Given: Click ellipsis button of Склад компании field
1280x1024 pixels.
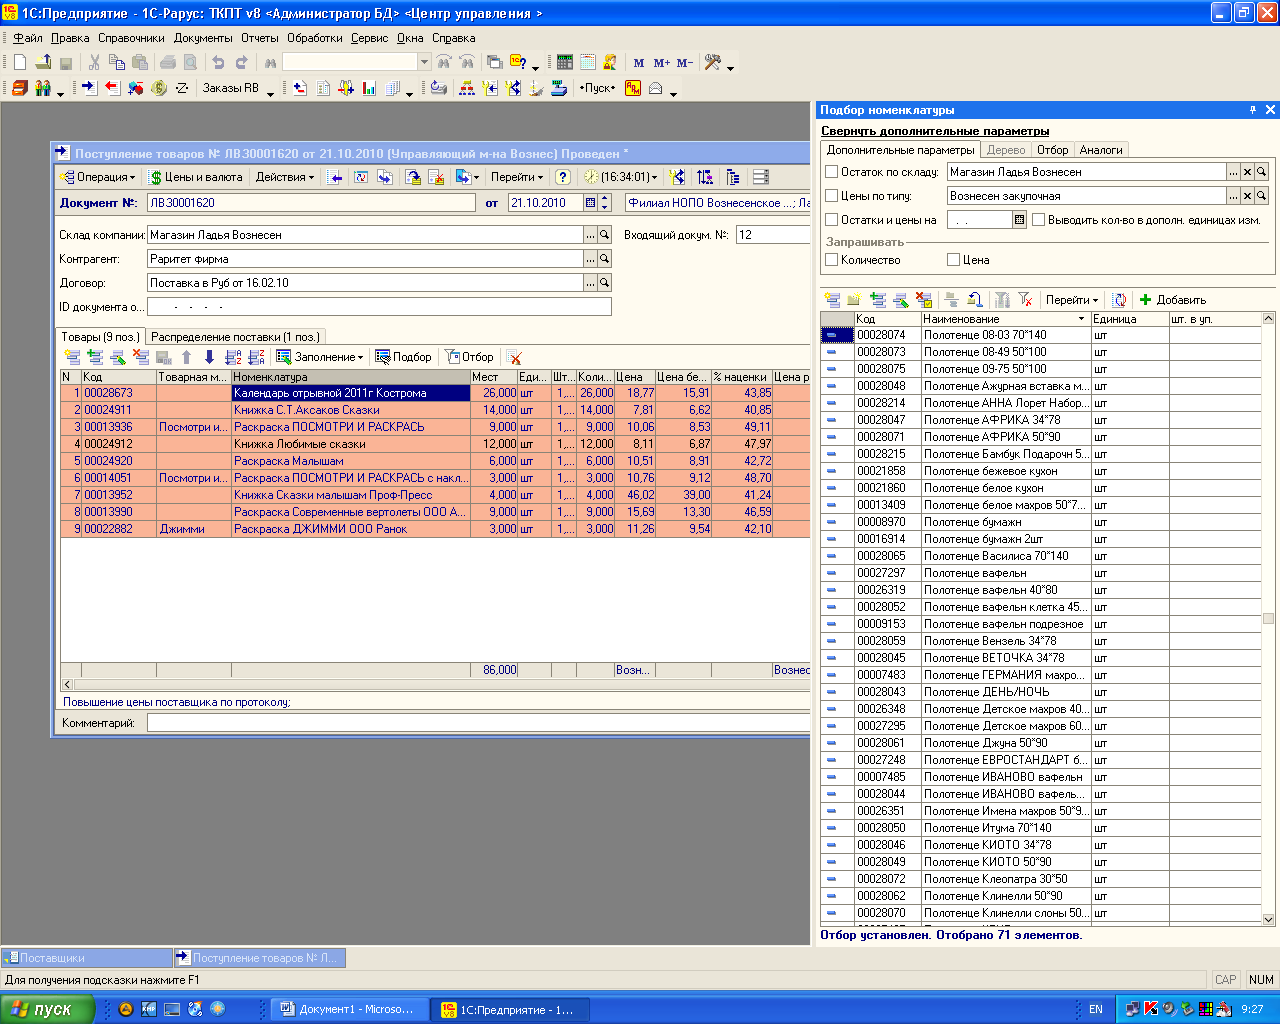Looking at the screenshot, I should pyautogui.click(x=590, y=235).
